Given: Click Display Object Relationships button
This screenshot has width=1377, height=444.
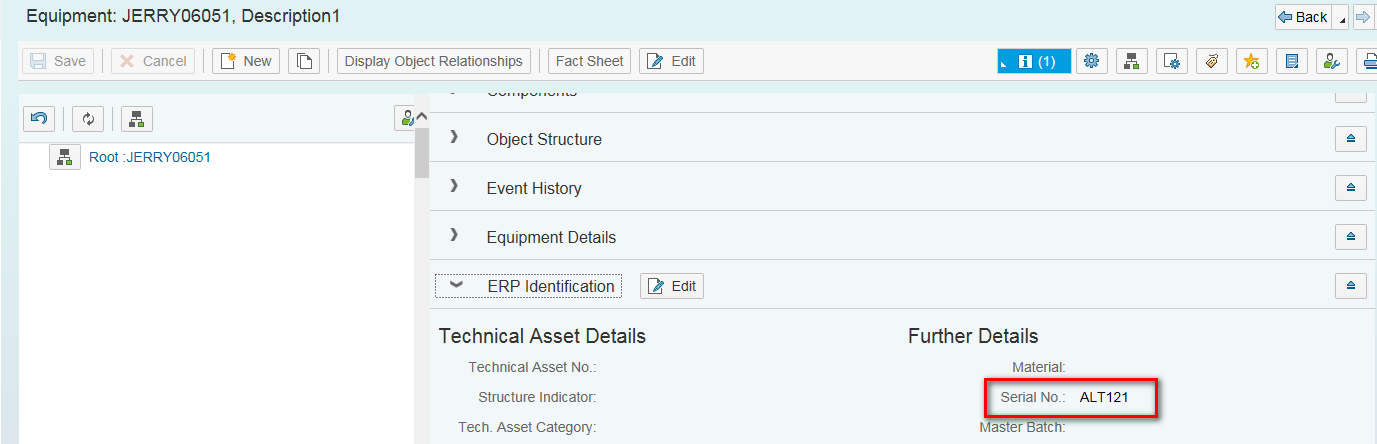Looking at the screenshot, I should (433, 61).
